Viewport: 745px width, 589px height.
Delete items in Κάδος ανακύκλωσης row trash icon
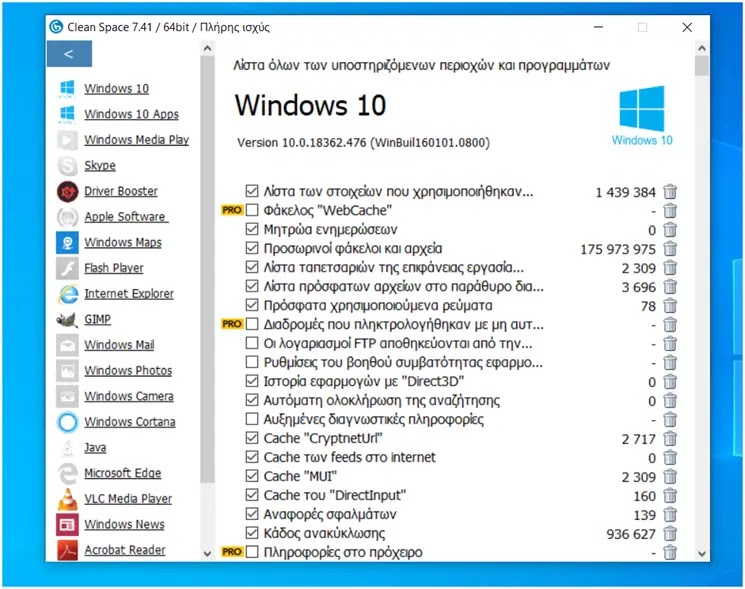(x=670, y=533)
